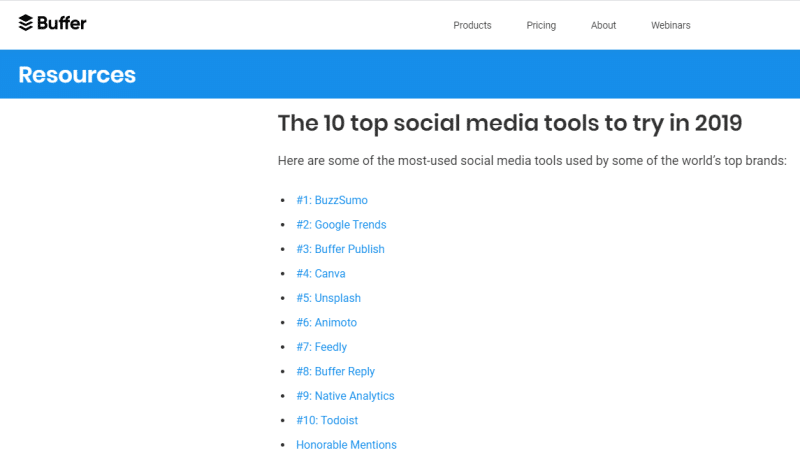Select the #4: Canva link
The width and height of the screenshot is (800, 469).
[x=320, y=274]
